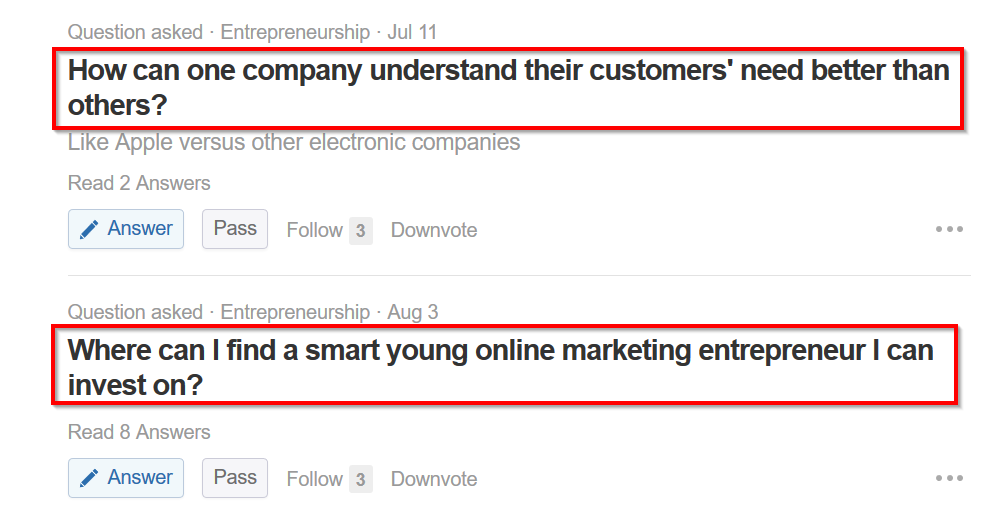Screen dimensions: 1001x515
Task: Follow the customers' need question
Action: tap(314, 230)
